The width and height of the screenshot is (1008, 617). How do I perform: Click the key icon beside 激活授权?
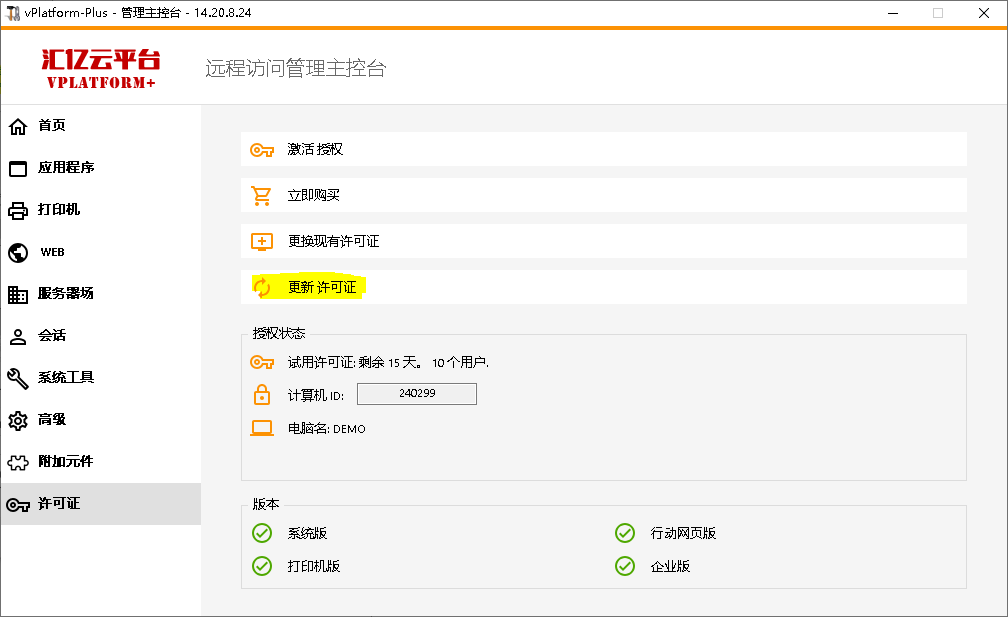[261, 149]
